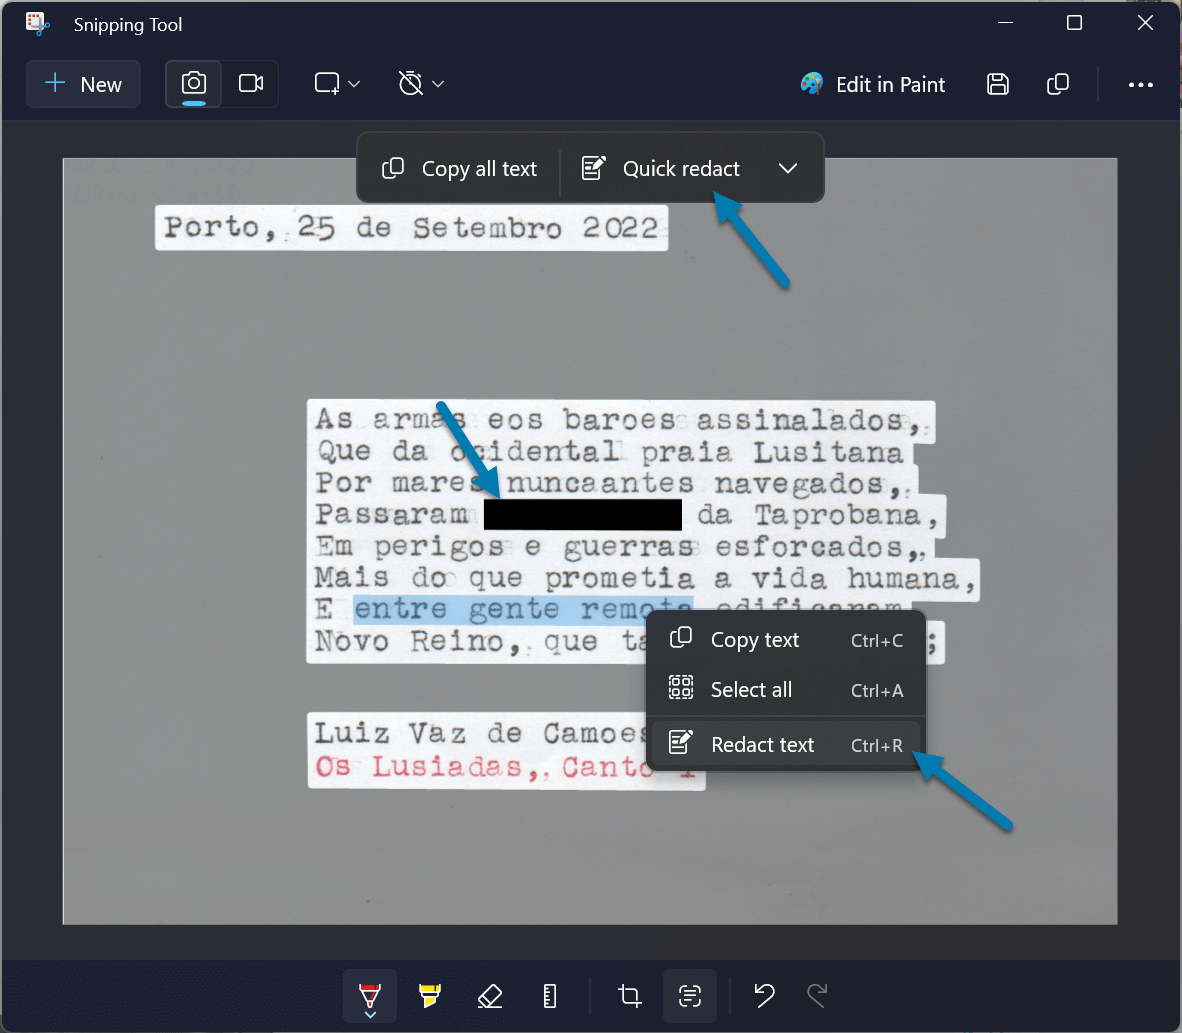The image size is (1182, 1033).
Task: Click the line 'As armas eos baroes assinalados'
Action: tap(620, 420)
